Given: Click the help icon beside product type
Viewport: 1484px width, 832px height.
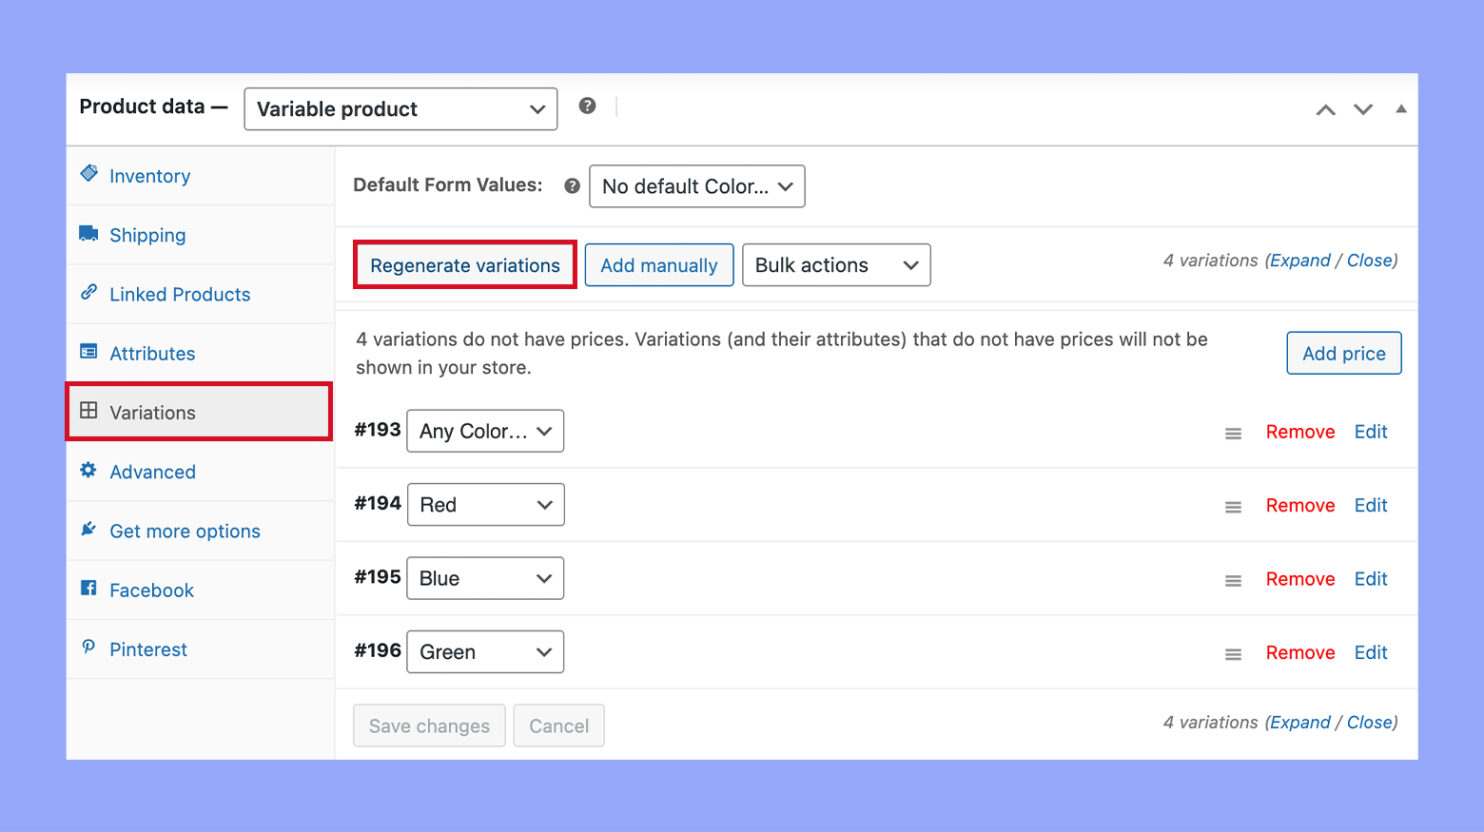Looking at the screenshot, I should point(587,106).
